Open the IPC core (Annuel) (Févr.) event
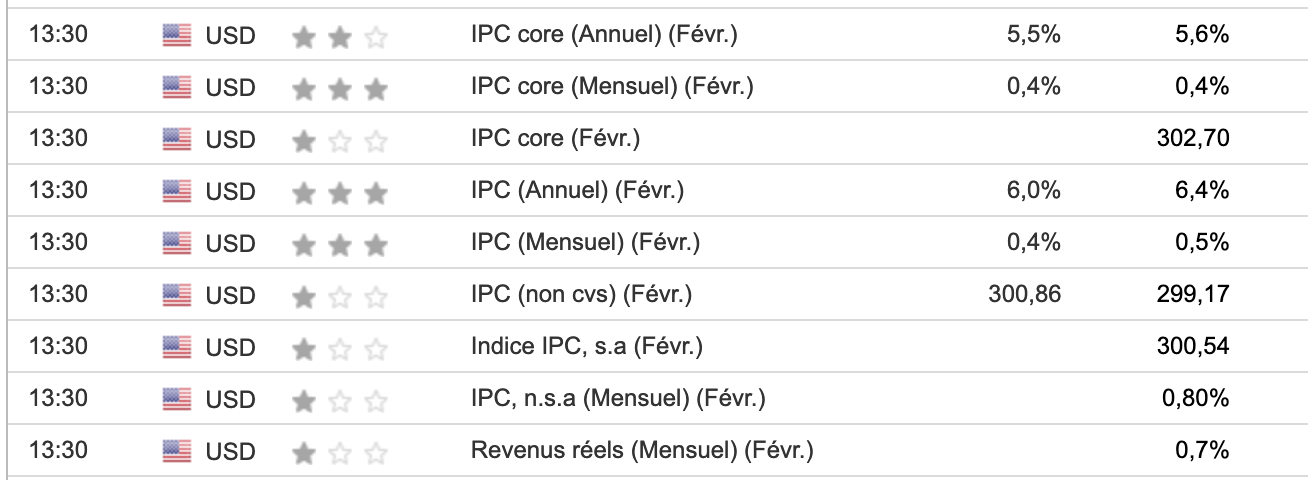This screenshot has height=480, width=1308. [604, 36]
